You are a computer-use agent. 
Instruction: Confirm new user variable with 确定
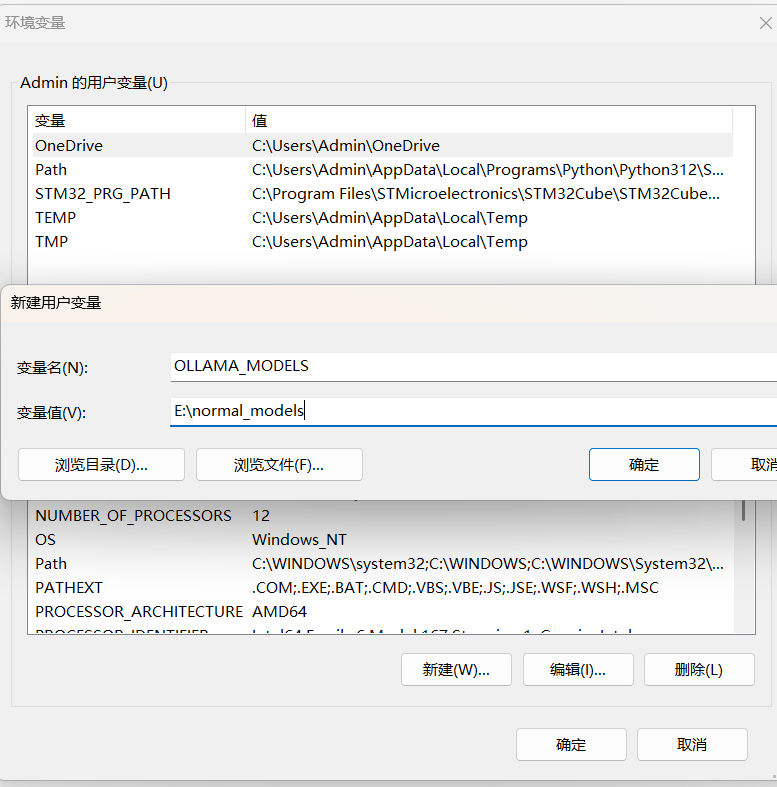(x=643, y=465)
